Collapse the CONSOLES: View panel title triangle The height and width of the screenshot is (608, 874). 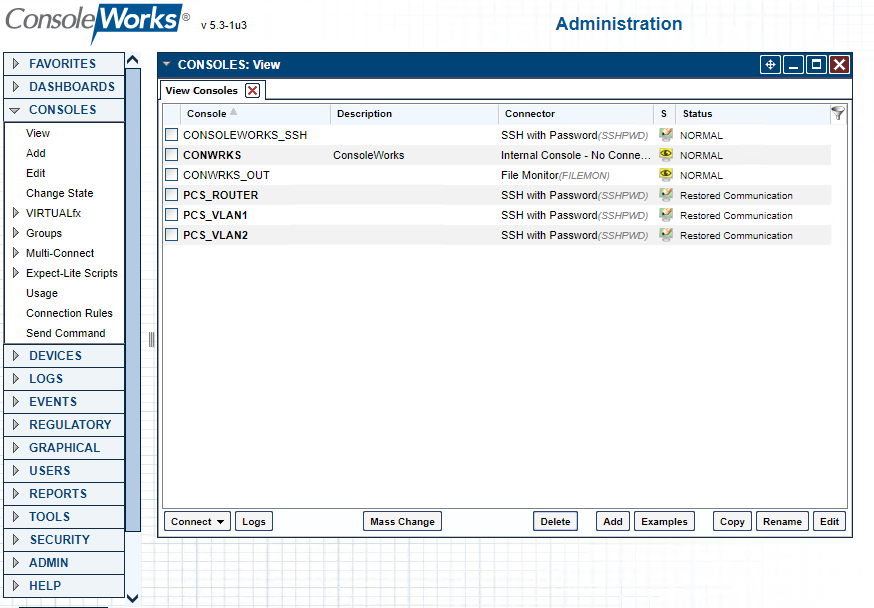(166, 65)
